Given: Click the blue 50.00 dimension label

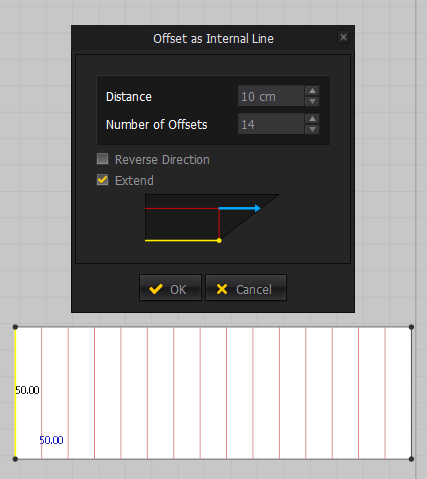Looking at the screenshot, I should tap(51, 440).
